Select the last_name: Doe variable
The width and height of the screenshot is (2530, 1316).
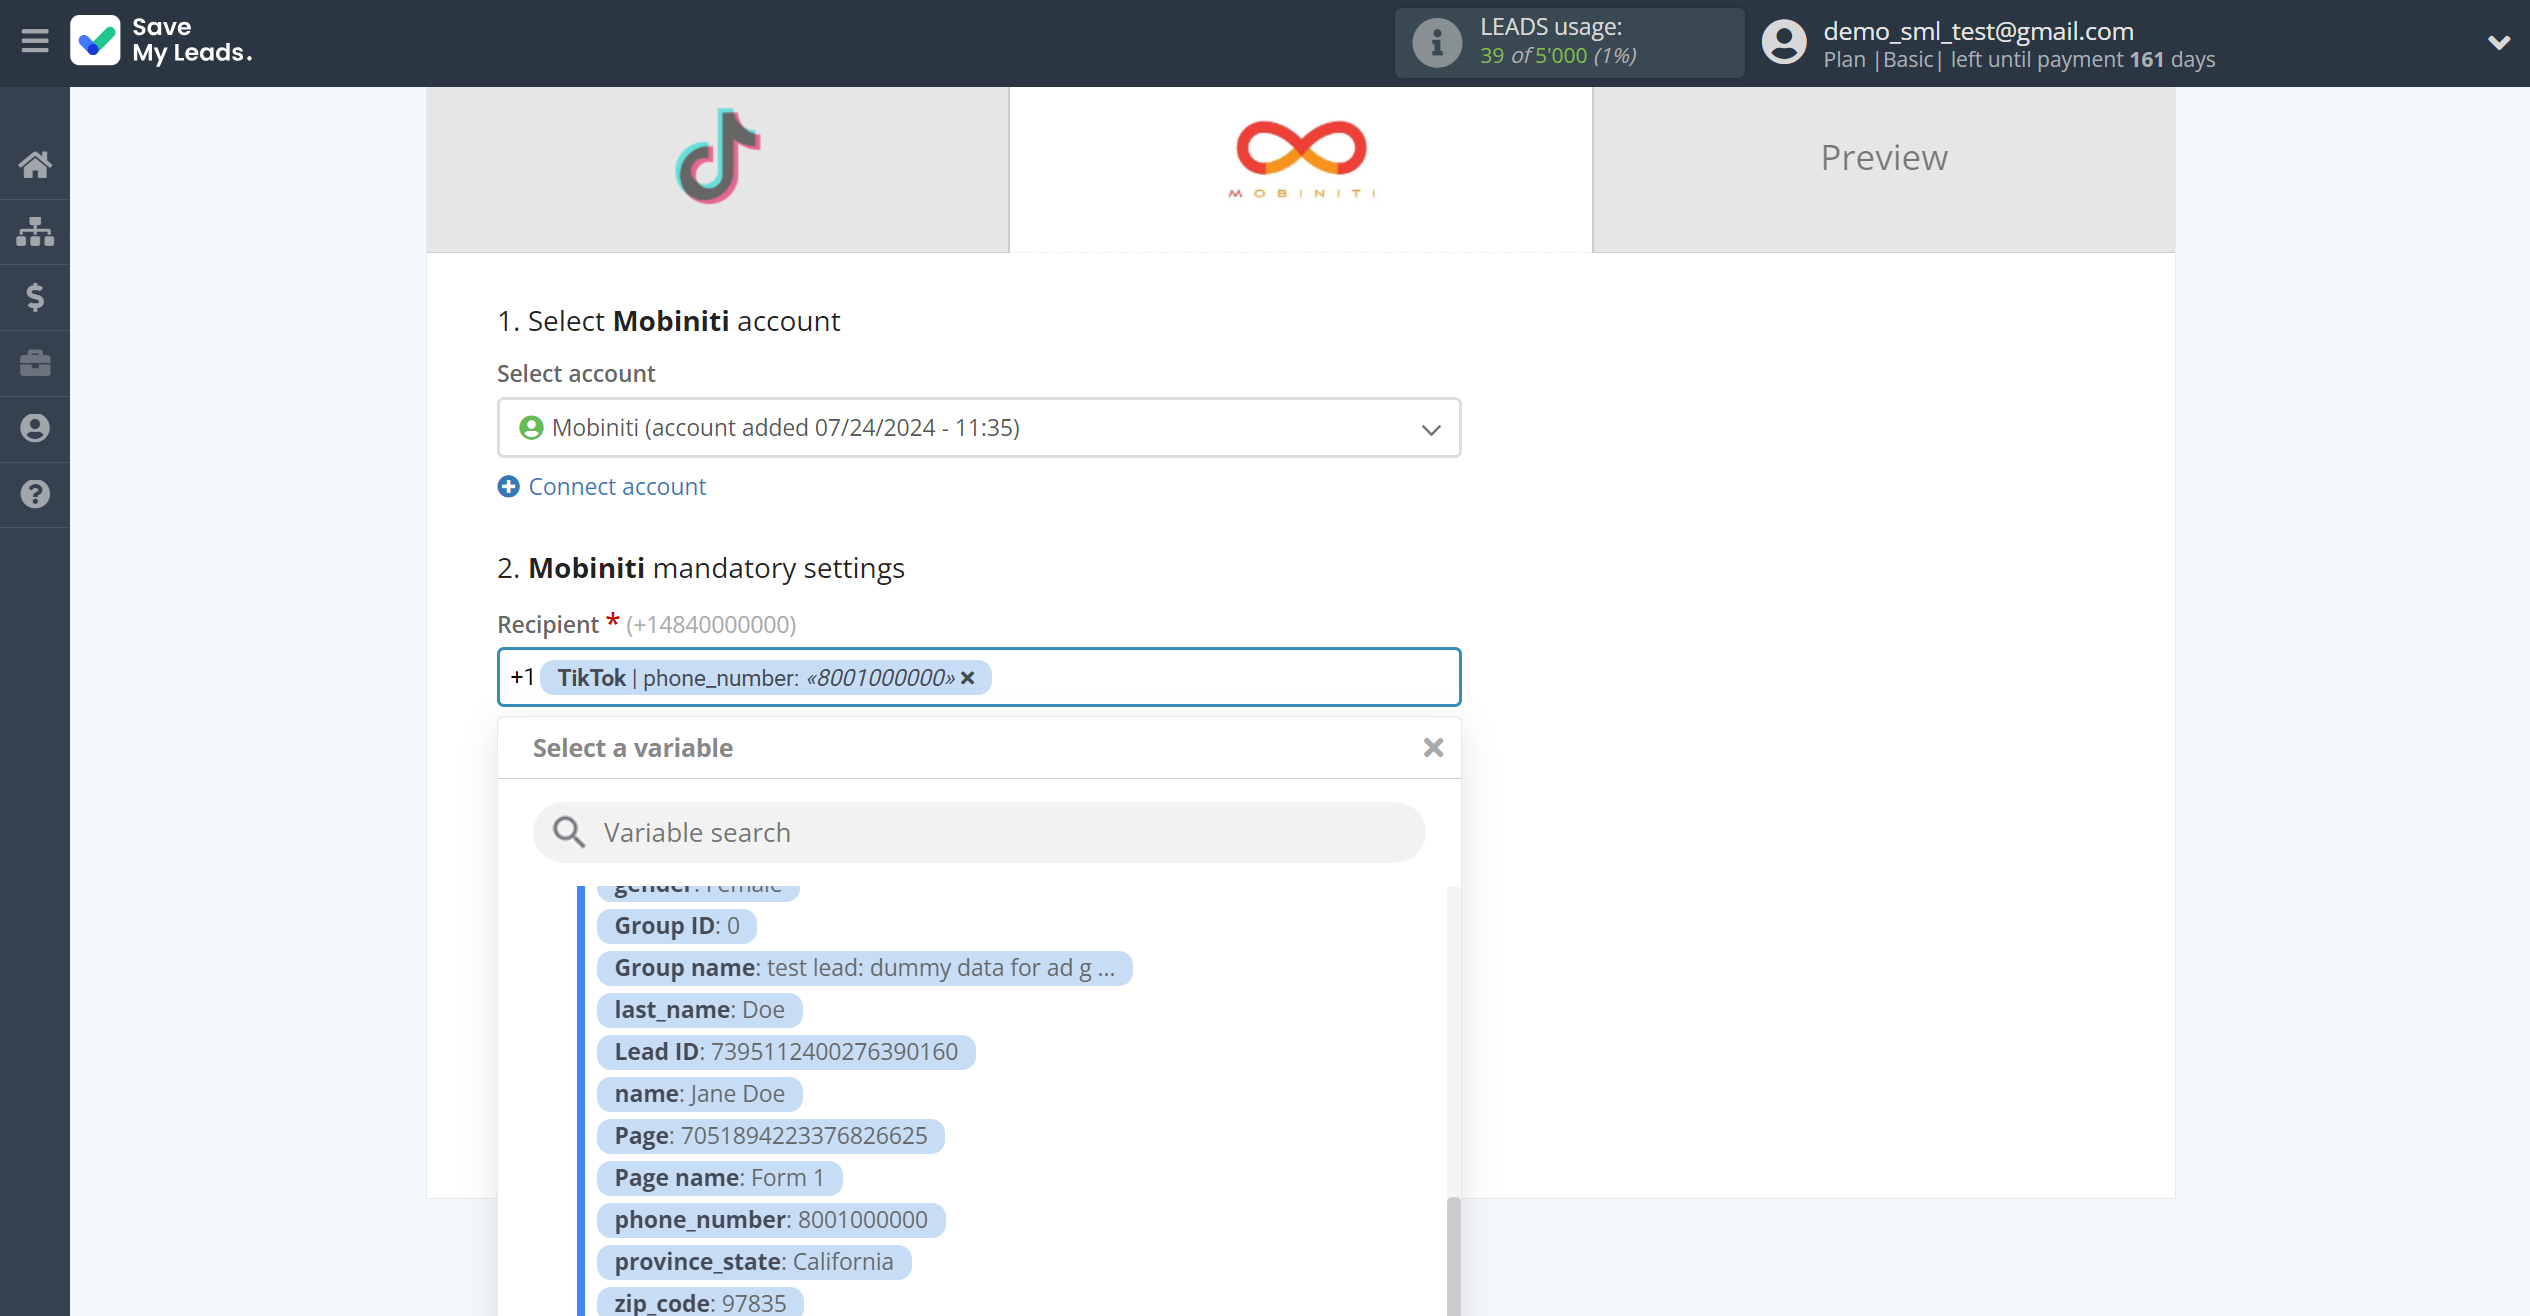699,1010
